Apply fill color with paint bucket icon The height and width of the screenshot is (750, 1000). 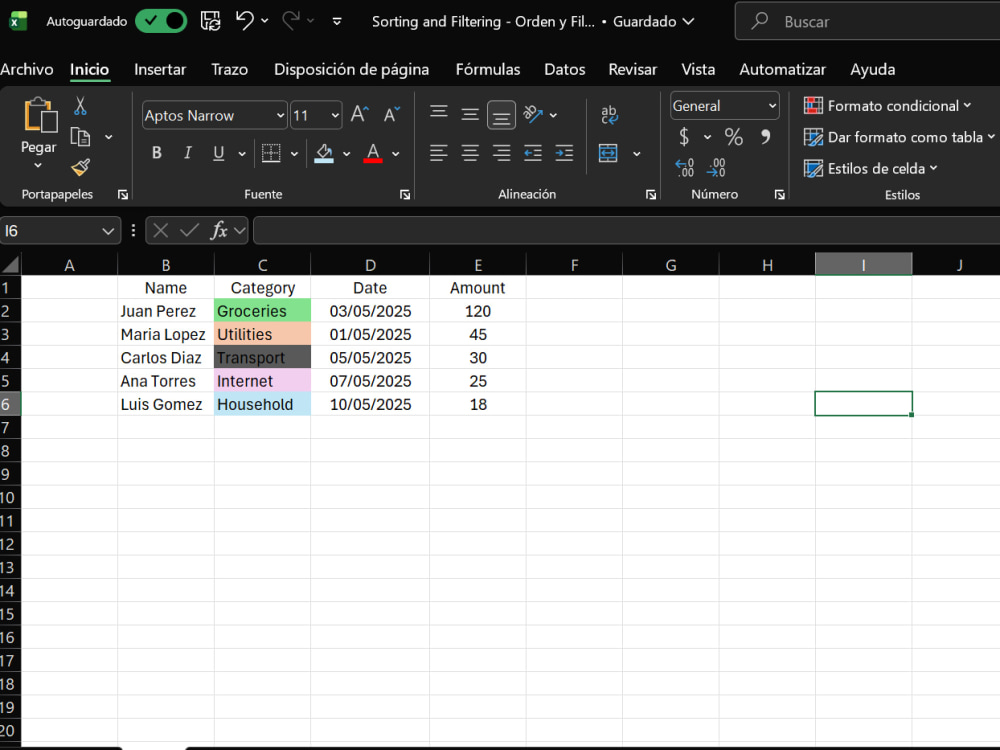coord(324,153)
